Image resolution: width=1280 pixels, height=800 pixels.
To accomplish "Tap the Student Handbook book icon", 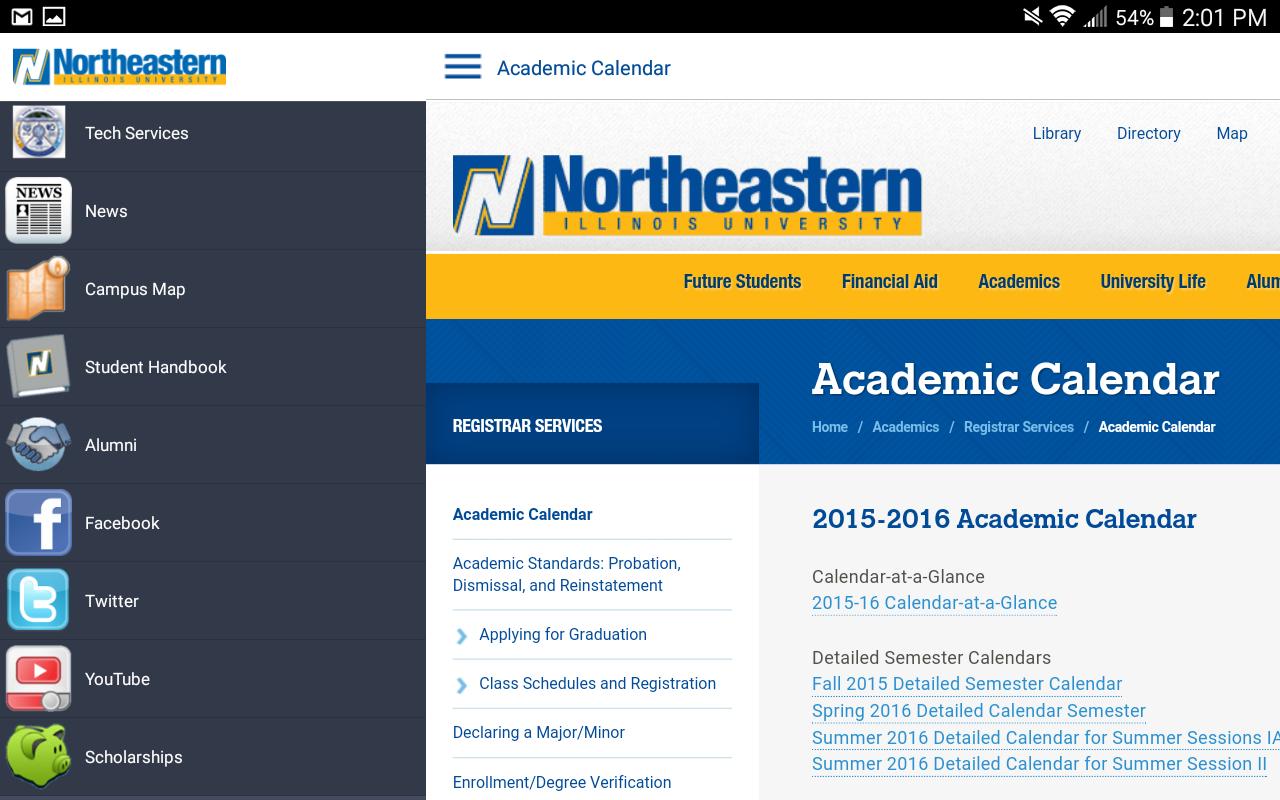I will tap(39, 366).
